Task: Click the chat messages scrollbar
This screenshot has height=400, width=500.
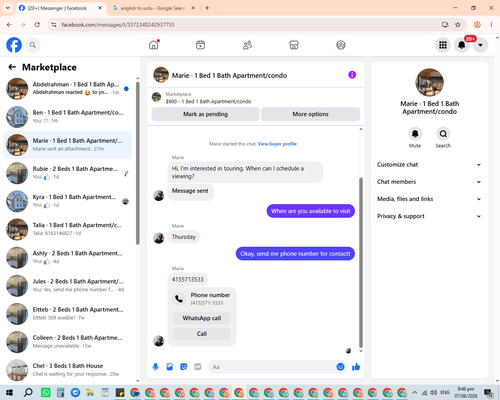Action: [x=361, y=263]
